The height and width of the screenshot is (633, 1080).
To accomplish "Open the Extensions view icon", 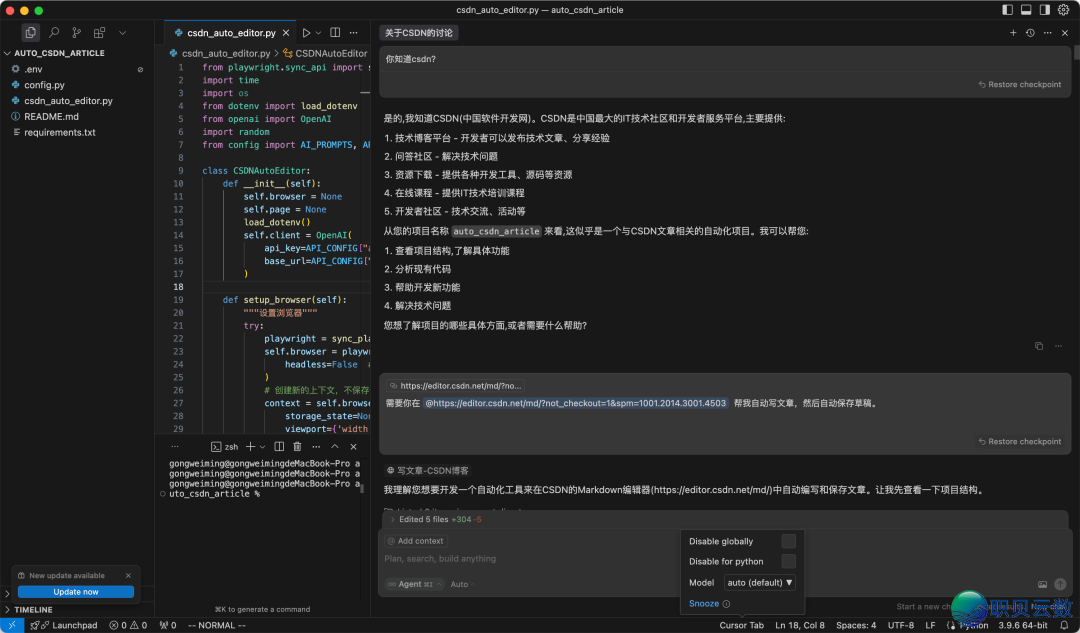I will coord(99,33).
